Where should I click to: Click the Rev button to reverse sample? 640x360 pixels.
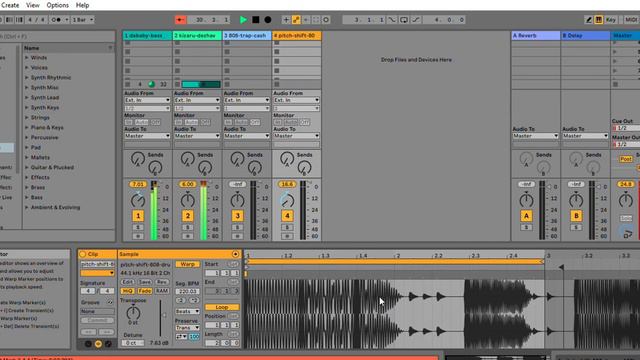point(162,282)
